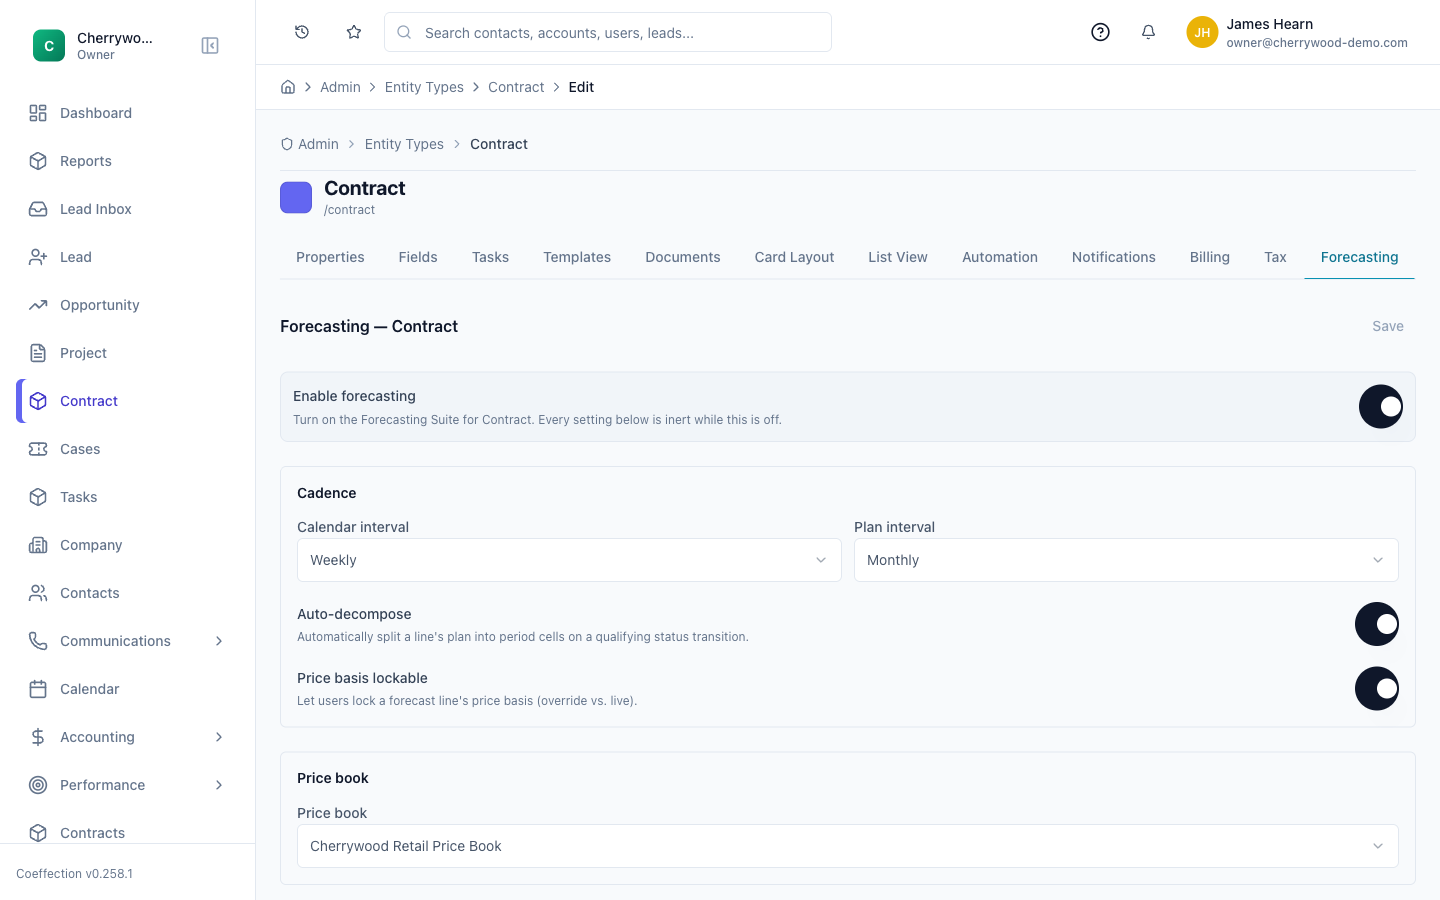Click Entity Types in top breadcrumb

coord(424,87)
